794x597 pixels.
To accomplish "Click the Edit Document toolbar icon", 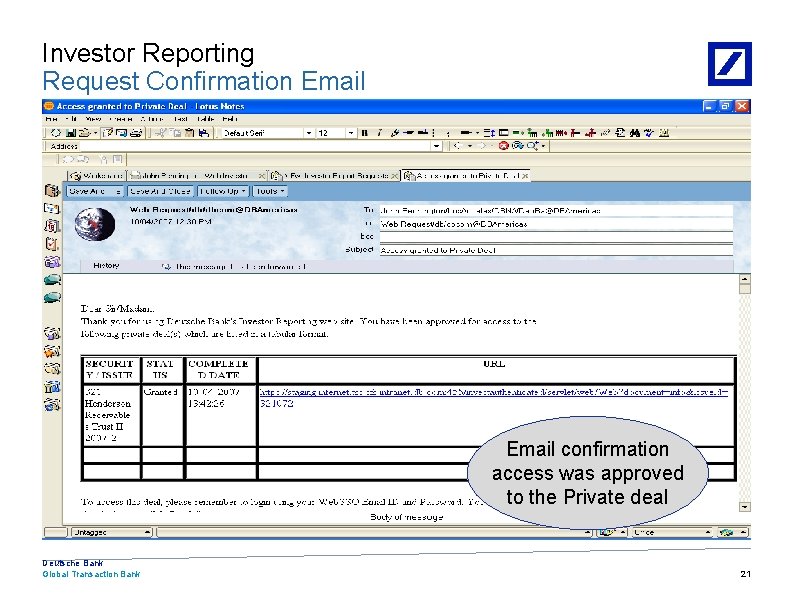I will pyautogui.click(x=108, y=133).
